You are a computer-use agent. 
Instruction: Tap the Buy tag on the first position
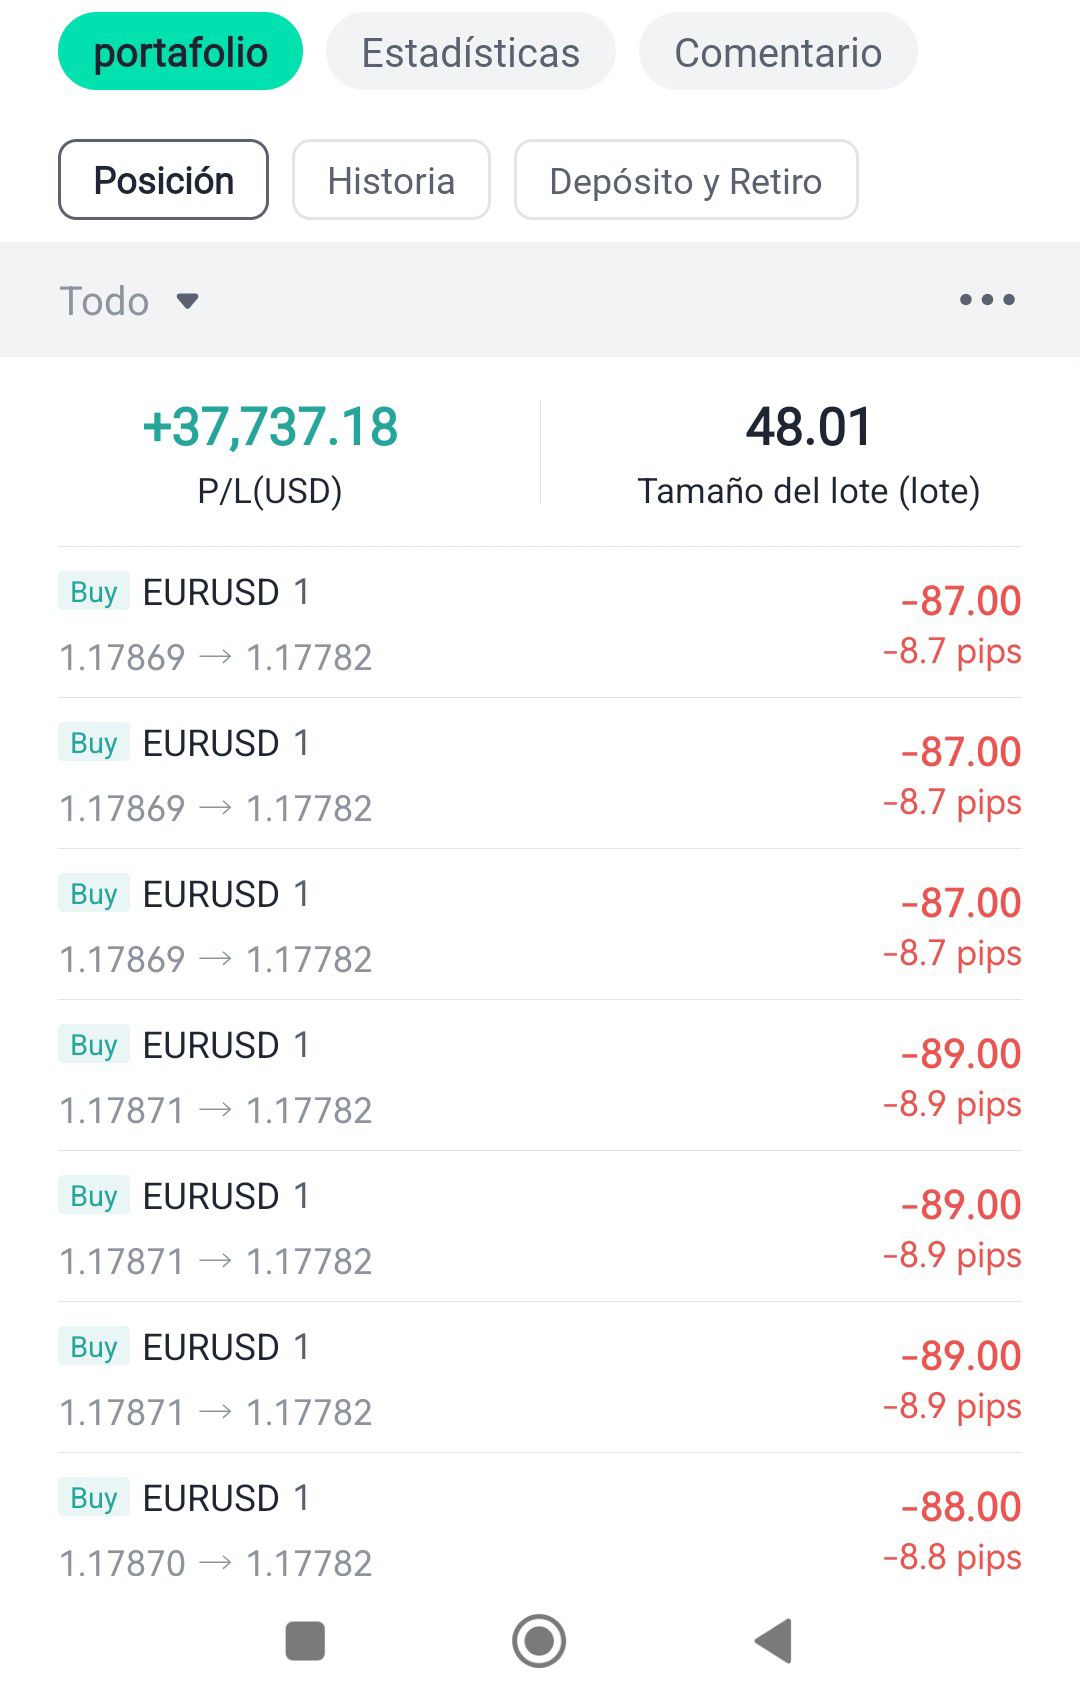click(94, 592)
